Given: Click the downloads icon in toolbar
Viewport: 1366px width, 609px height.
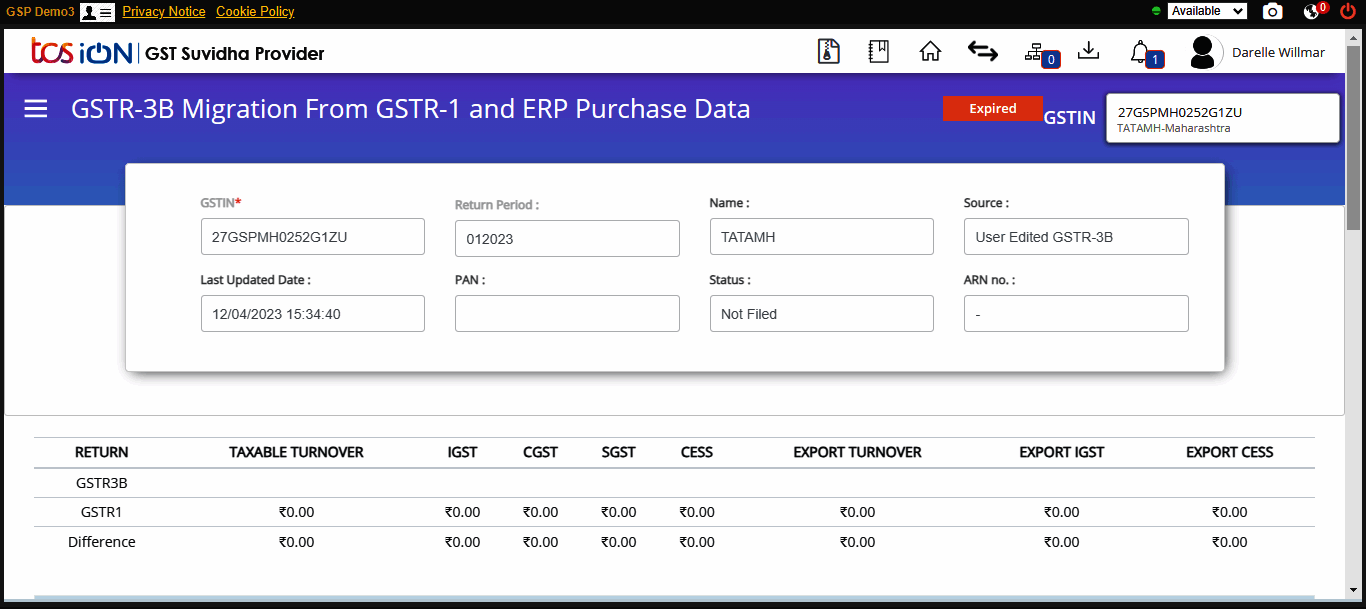Looking at the screenshot, I should pyautogui.click(x=1089, y=51).
